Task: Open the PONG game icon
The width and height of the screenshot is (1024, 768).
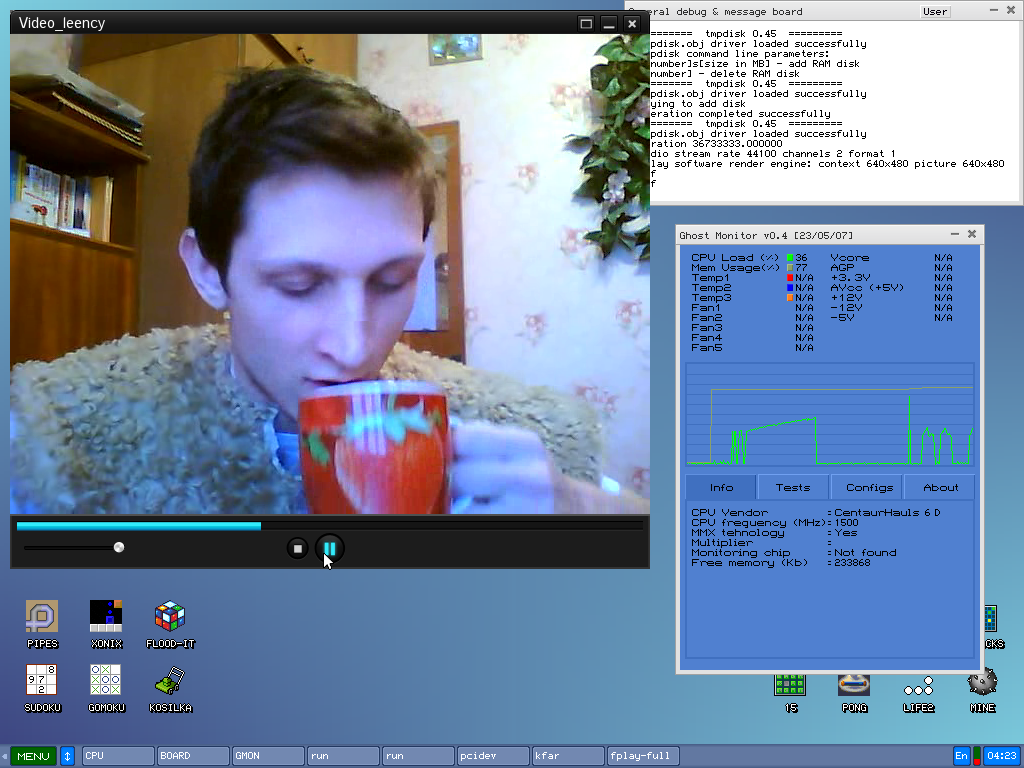Action: click(854, 685)
